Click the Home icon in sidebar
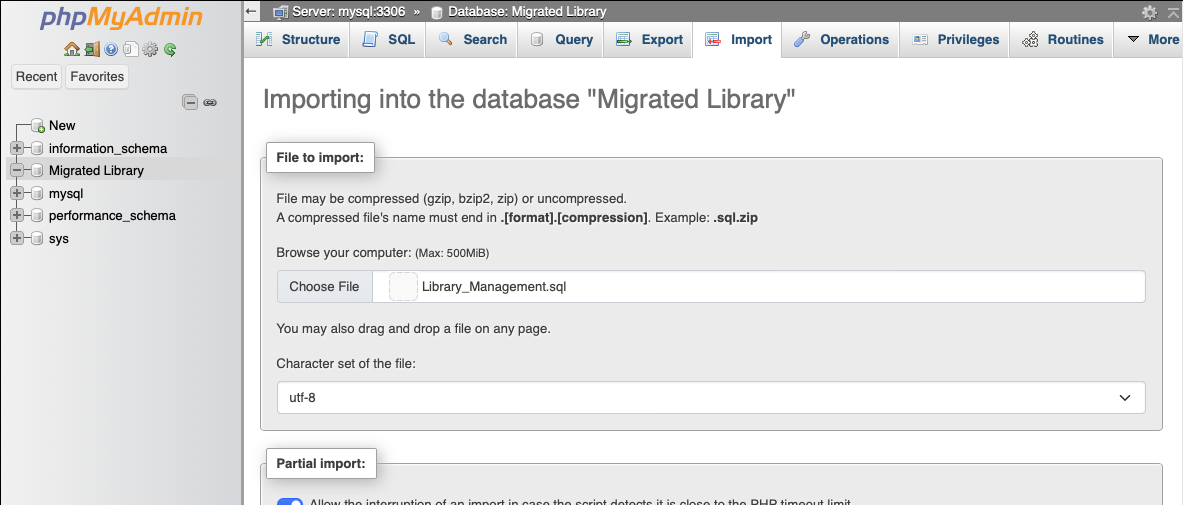1183x505 pixels. pyautogui.click(x=71, y=49)
